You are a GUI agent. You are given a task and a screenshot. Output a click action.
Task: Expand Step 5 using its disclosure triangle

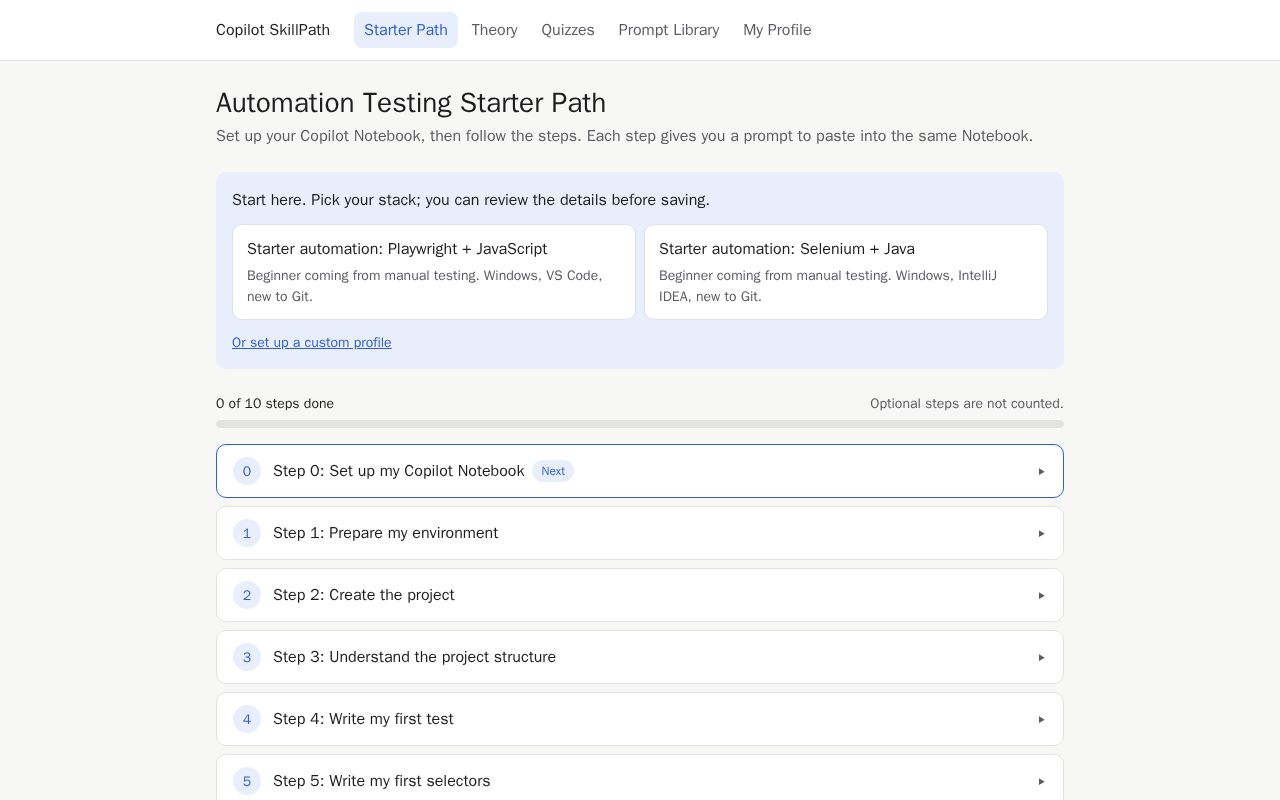click(1041, 781)
